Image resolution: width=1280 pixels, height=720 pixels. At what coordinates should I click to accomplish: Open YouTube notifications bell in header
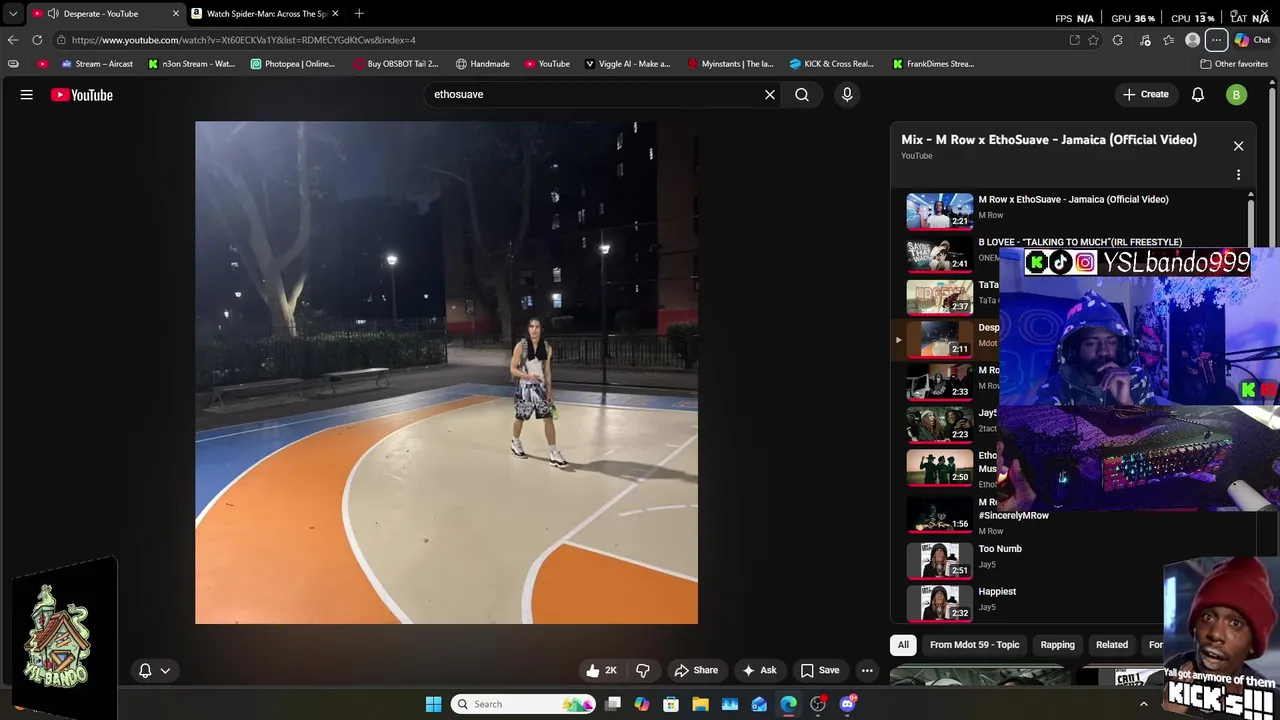[1198, 94]
